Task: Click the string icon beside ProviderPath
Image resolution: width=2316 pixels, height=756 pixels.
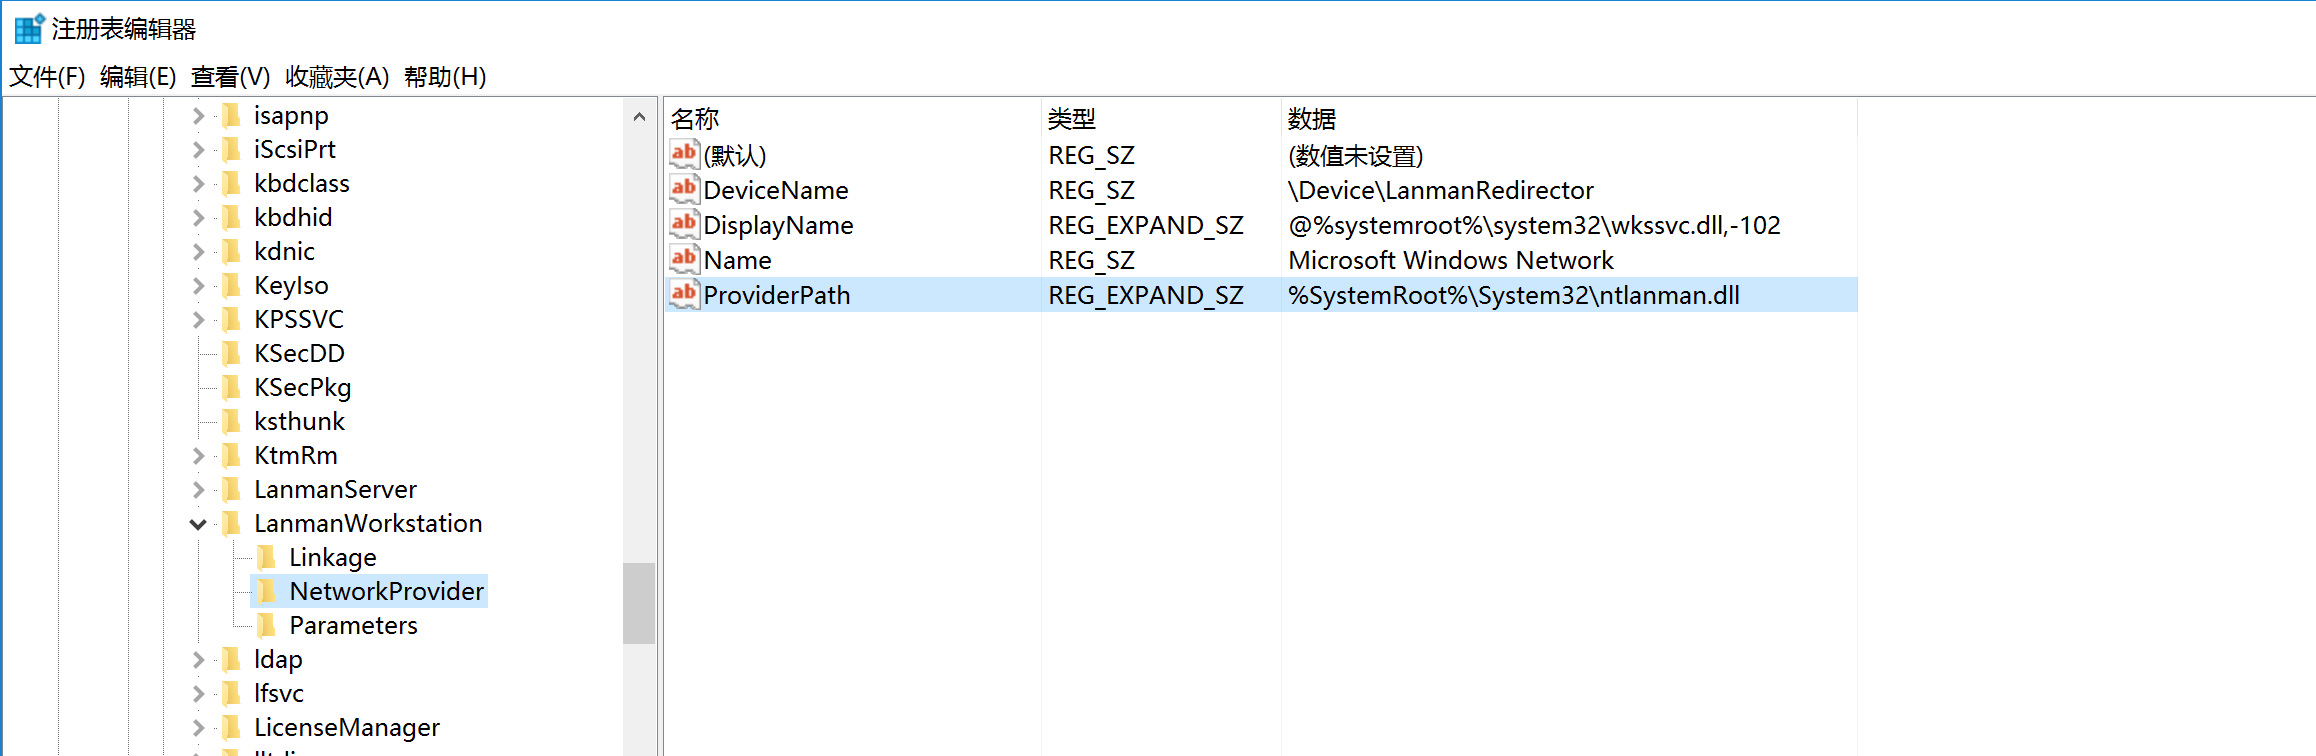Action: tap(684, 294)
